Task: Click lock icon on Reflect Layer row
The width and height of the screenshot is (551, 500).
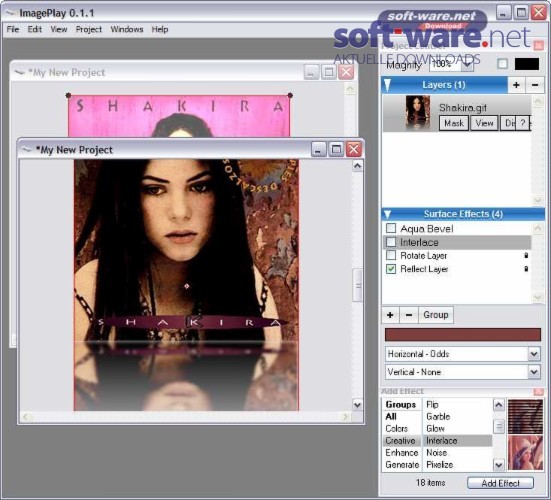Action: point(526,269)
